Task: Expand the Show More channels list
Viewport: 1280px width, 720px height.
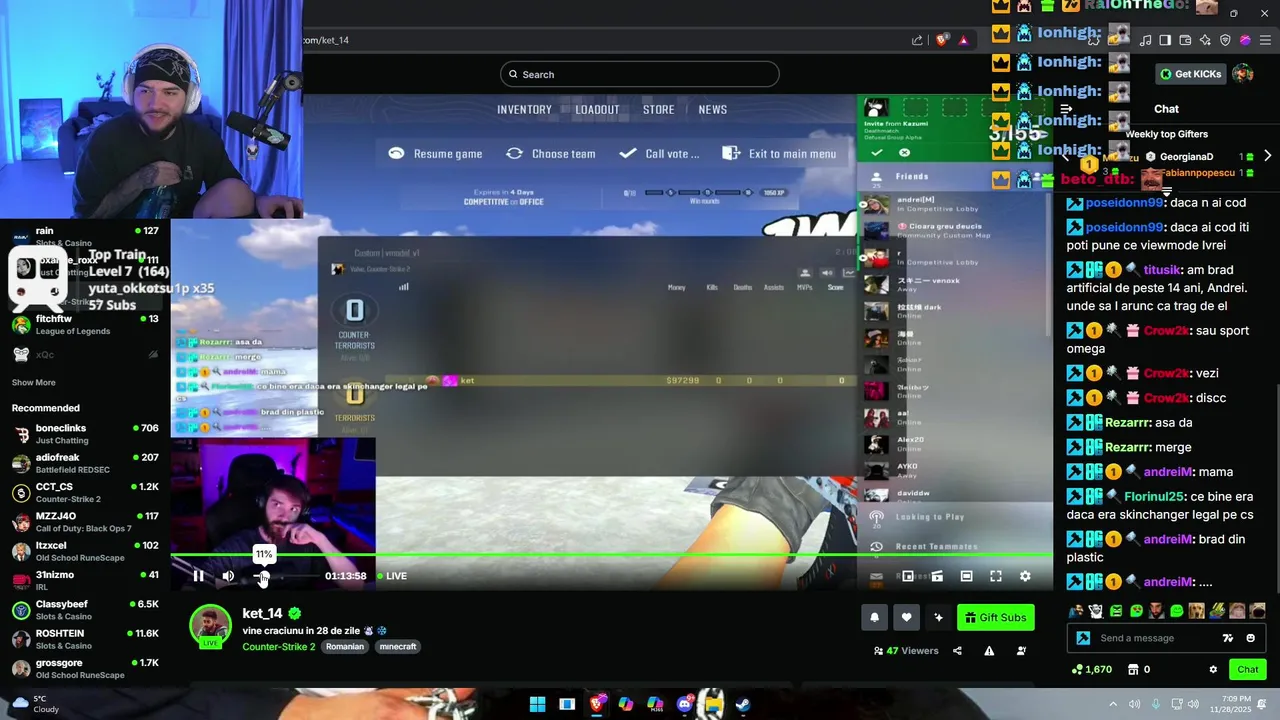Action: coord(34,382)
